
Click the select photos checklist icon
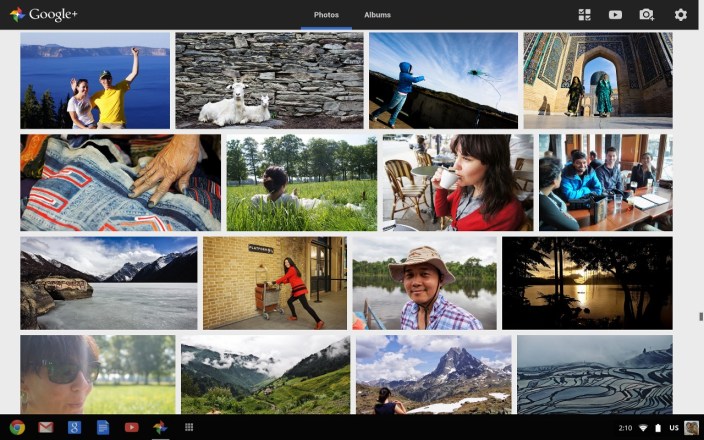click(x=585, y=15)
